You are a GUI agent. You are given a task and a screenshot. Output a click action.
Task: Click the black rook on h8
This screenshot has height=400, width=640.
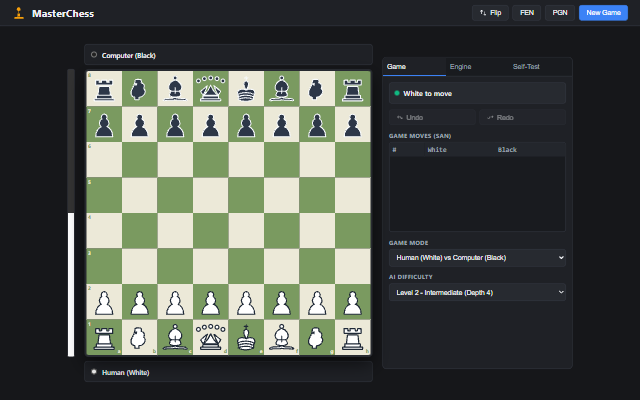(353, 89)
